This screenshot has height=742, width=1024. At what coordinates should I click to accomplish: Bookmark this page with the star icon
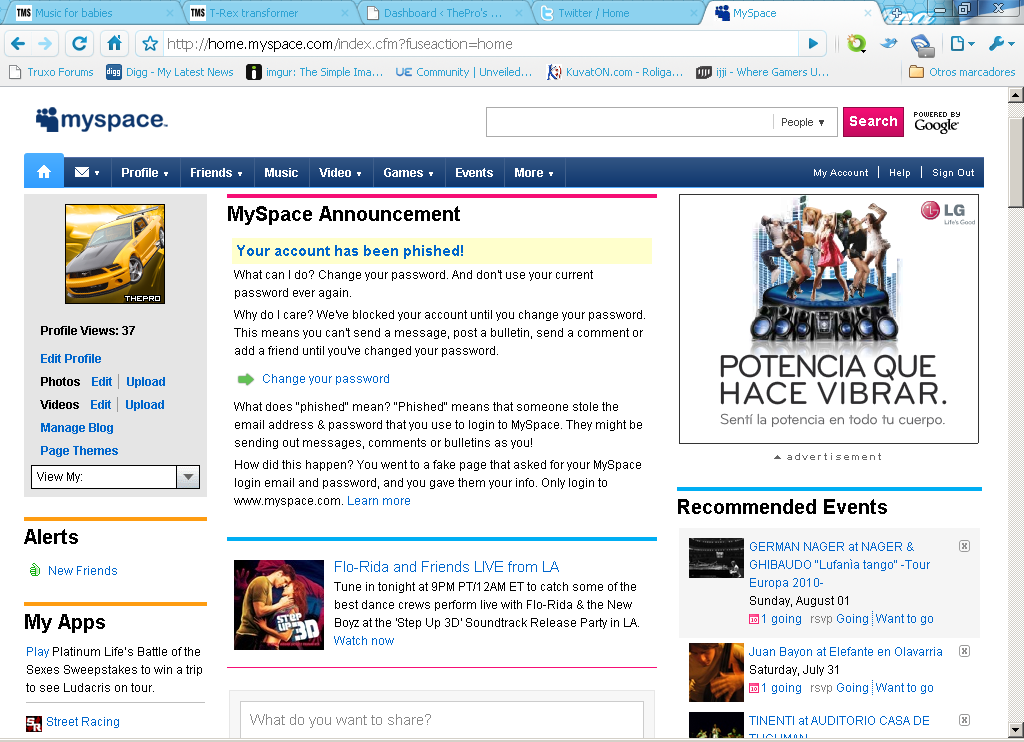[x=150, y=44]
